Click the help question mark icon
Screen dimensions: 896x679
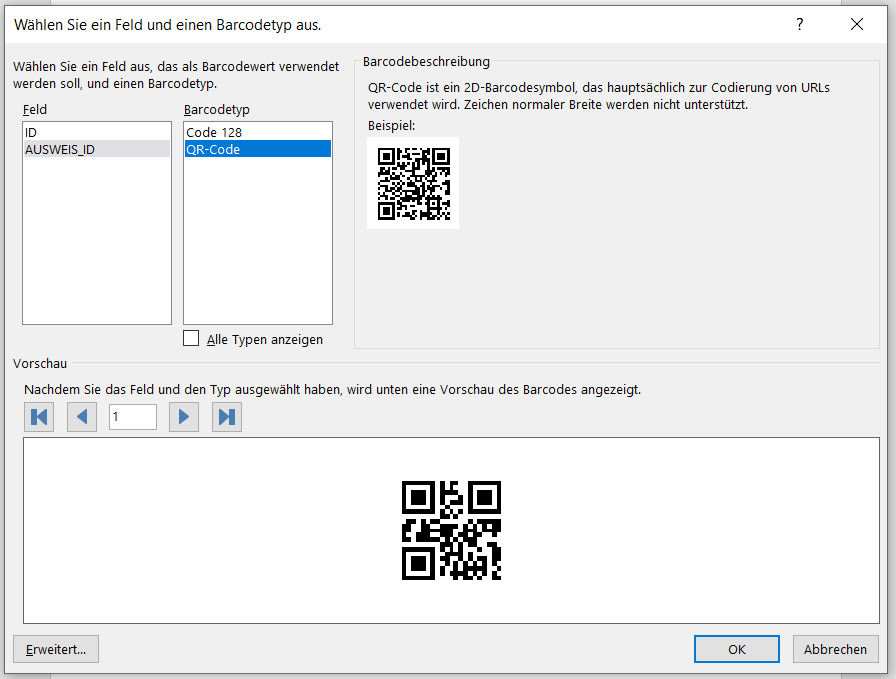[799, 25]
